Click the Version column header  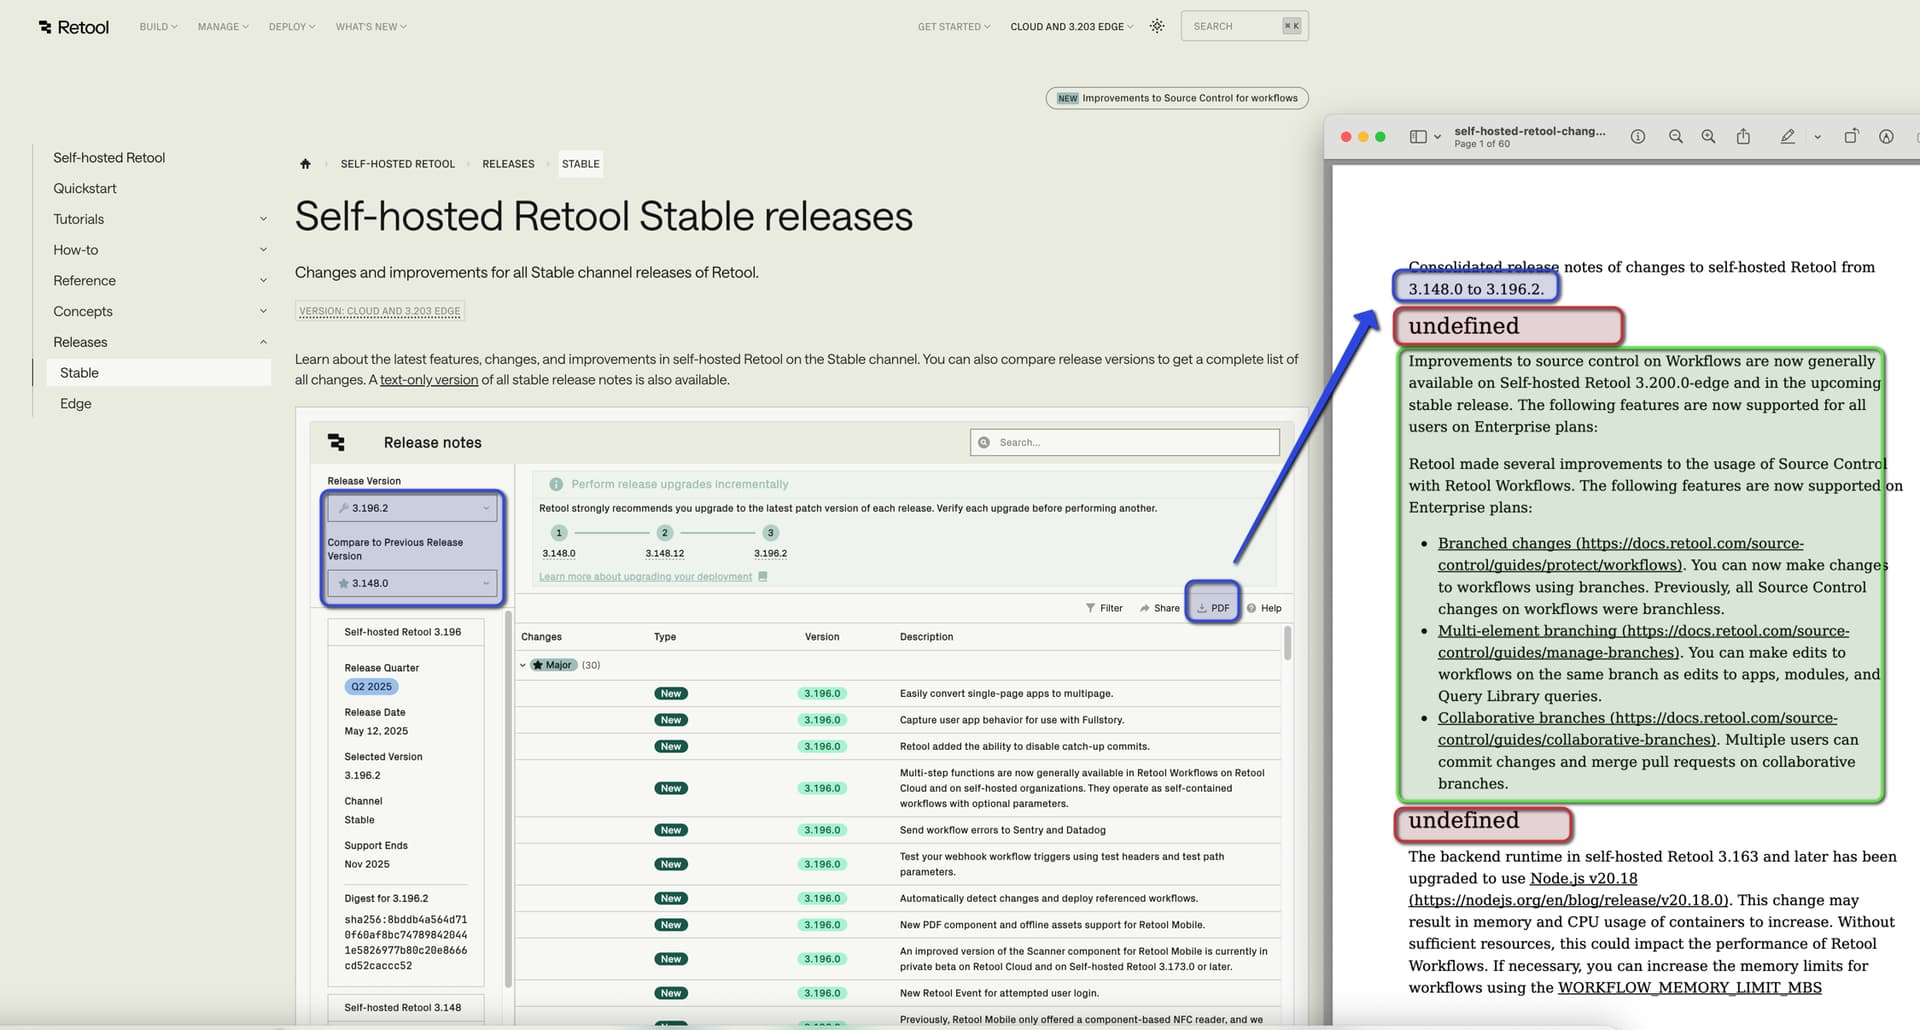point(822,637)
